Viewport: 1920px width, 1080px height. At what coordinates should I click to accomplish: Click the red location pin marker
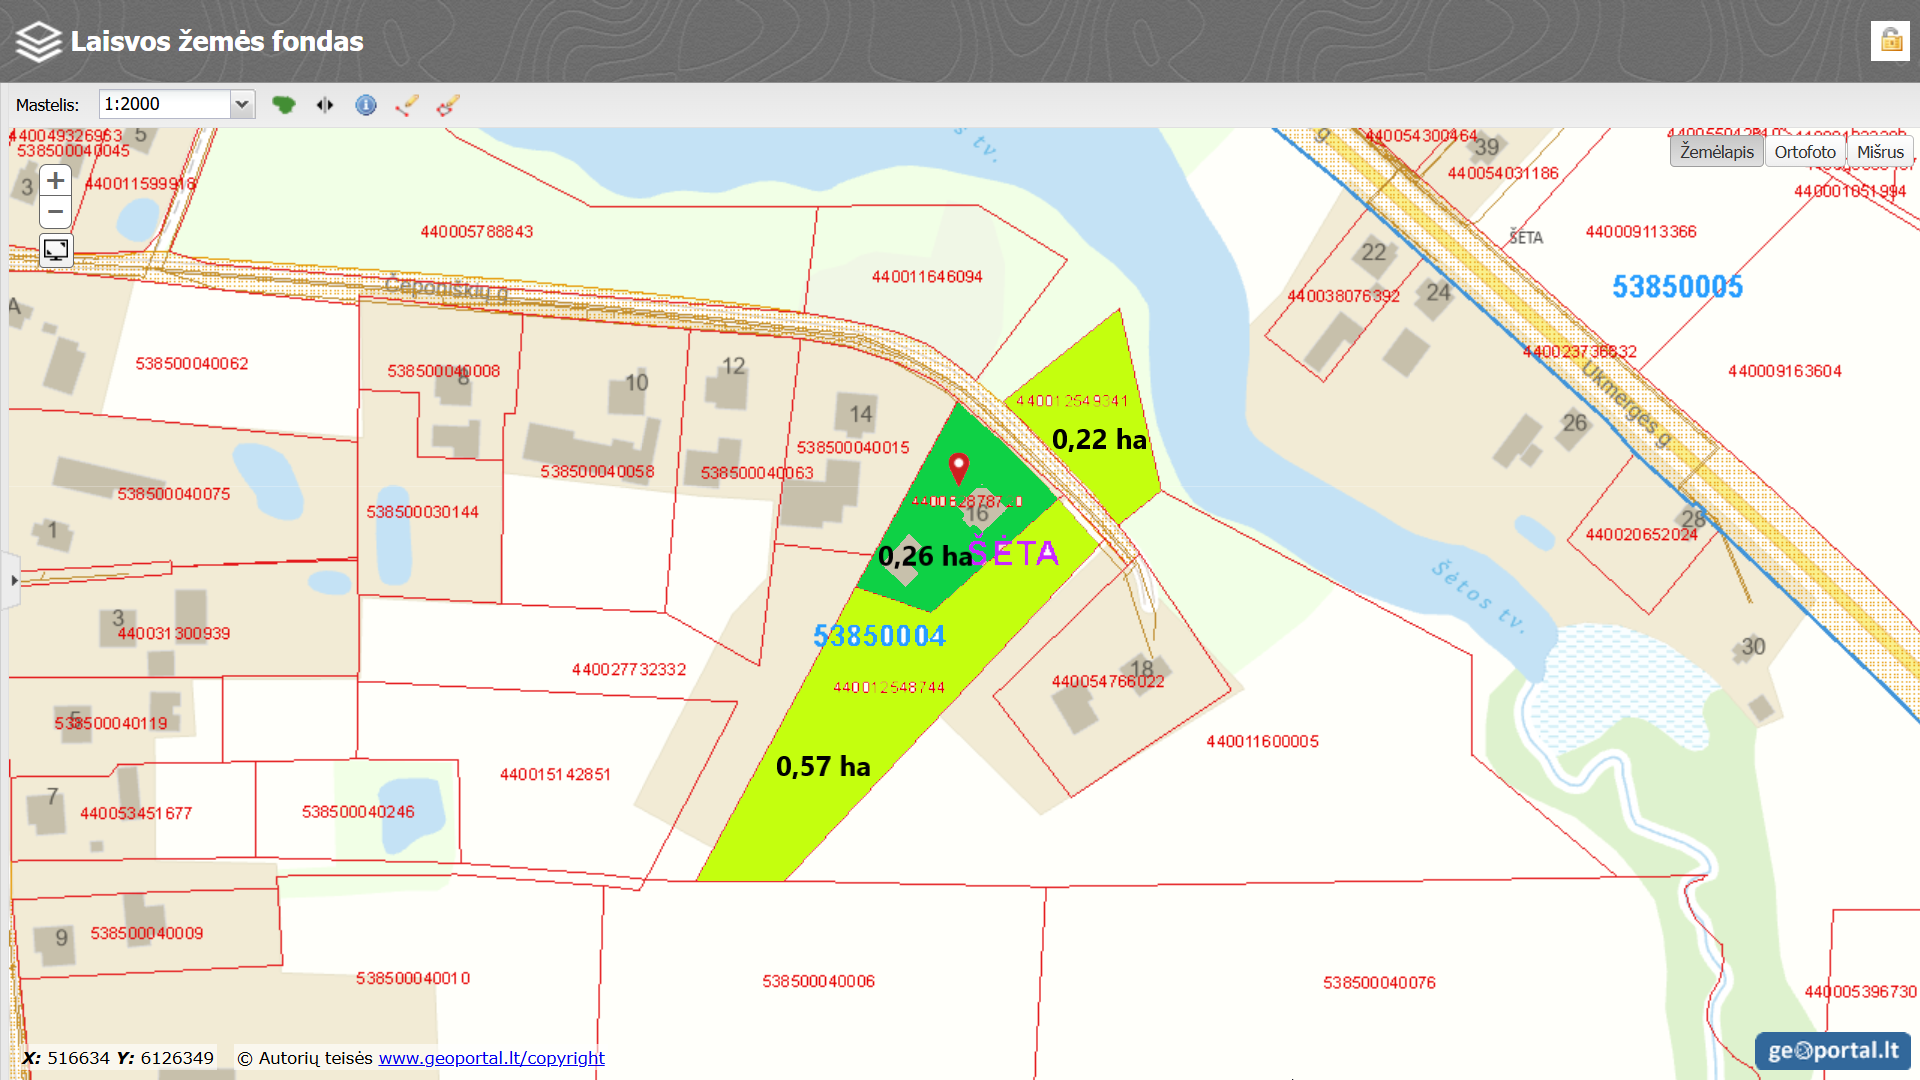coord(958,467)
